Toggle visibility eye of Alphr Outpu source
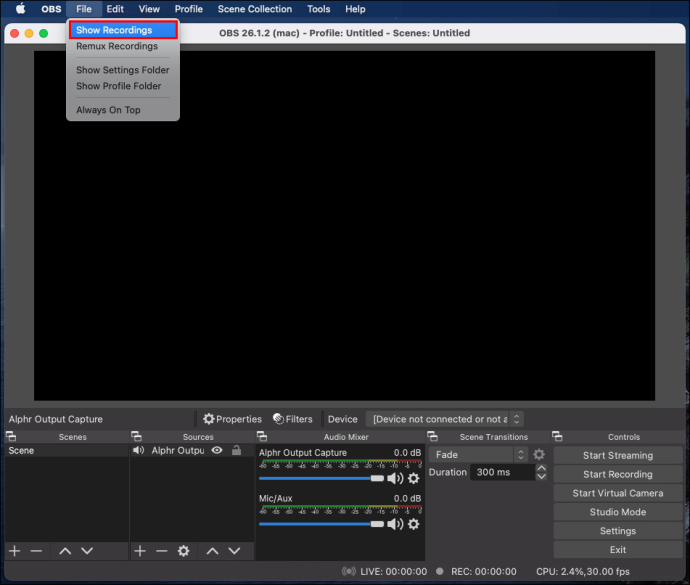 point(217,450)
